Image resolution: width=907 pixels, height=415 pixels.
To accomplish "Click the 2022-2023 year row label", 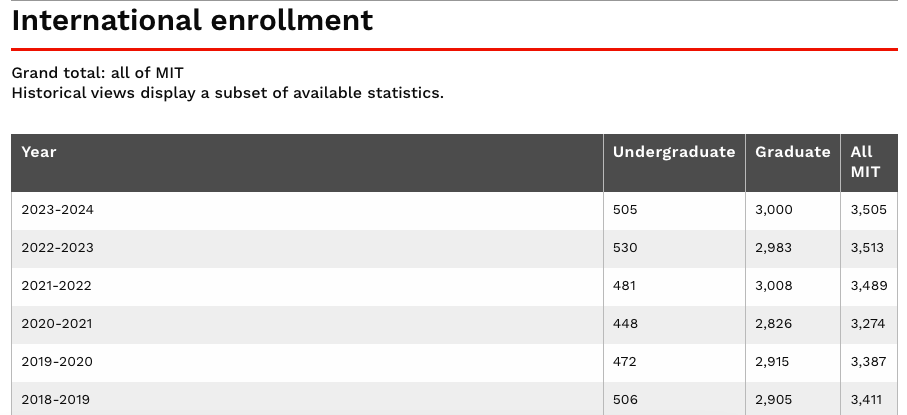I will click(57, 248).
